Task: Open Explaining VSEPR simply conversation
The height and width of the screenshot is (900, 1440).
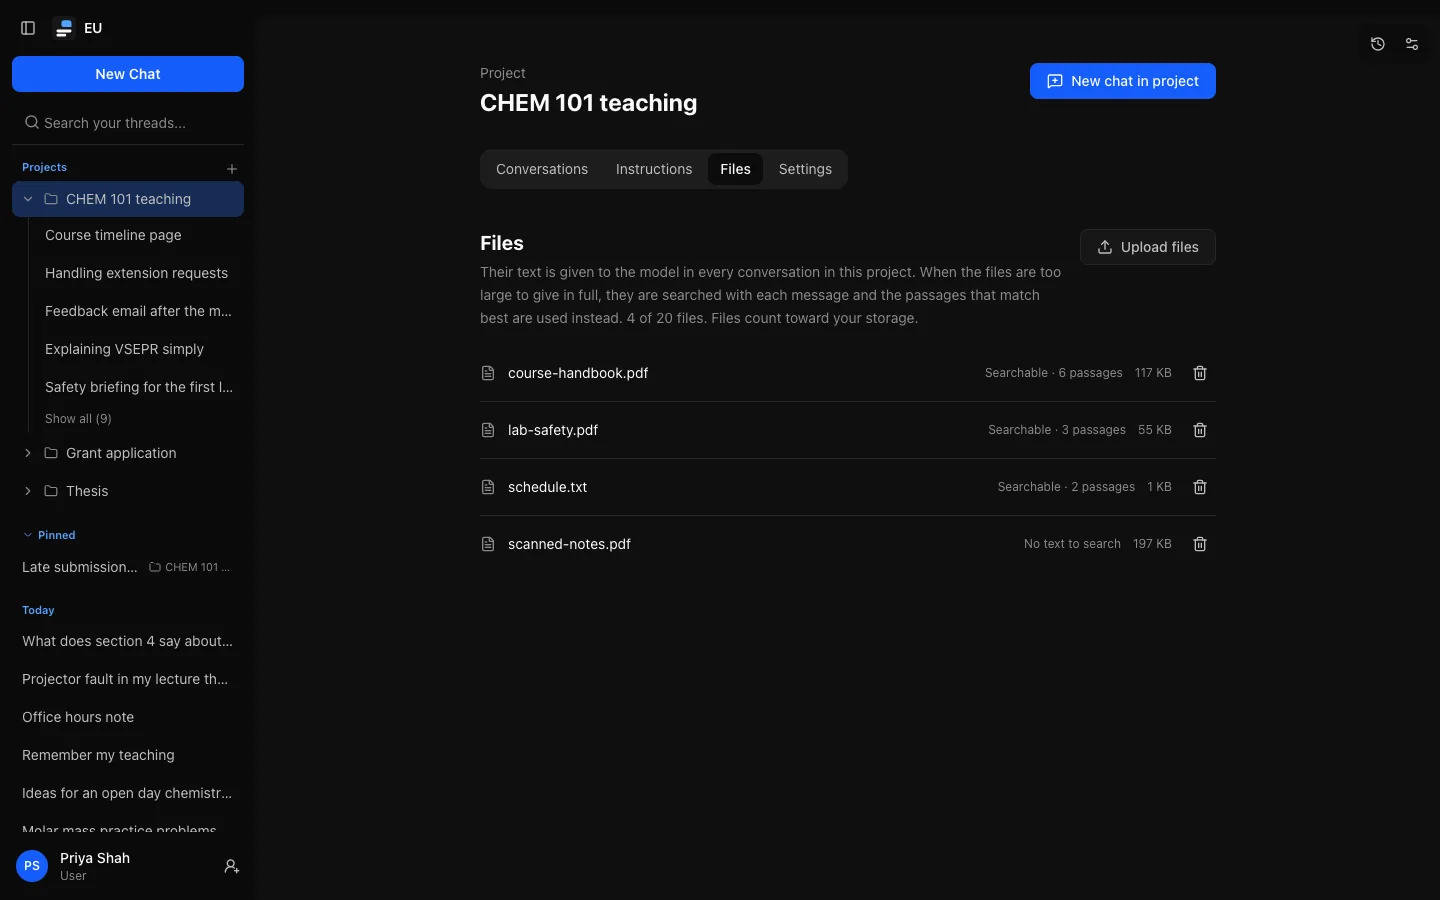Action: (x=140, y=349)
